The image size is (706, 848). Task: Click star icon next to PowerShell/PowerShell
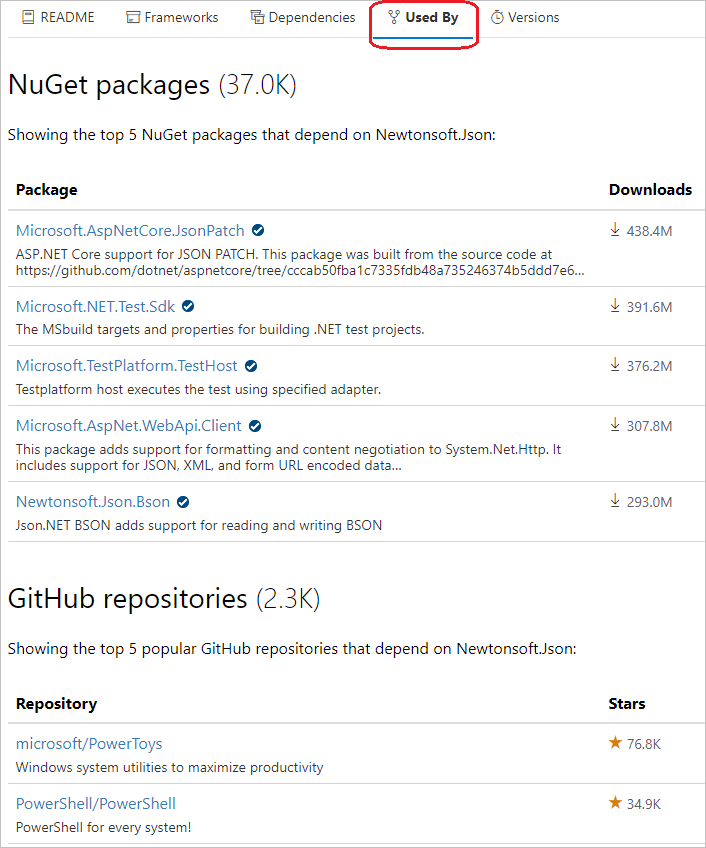click(x=616, y=803)
